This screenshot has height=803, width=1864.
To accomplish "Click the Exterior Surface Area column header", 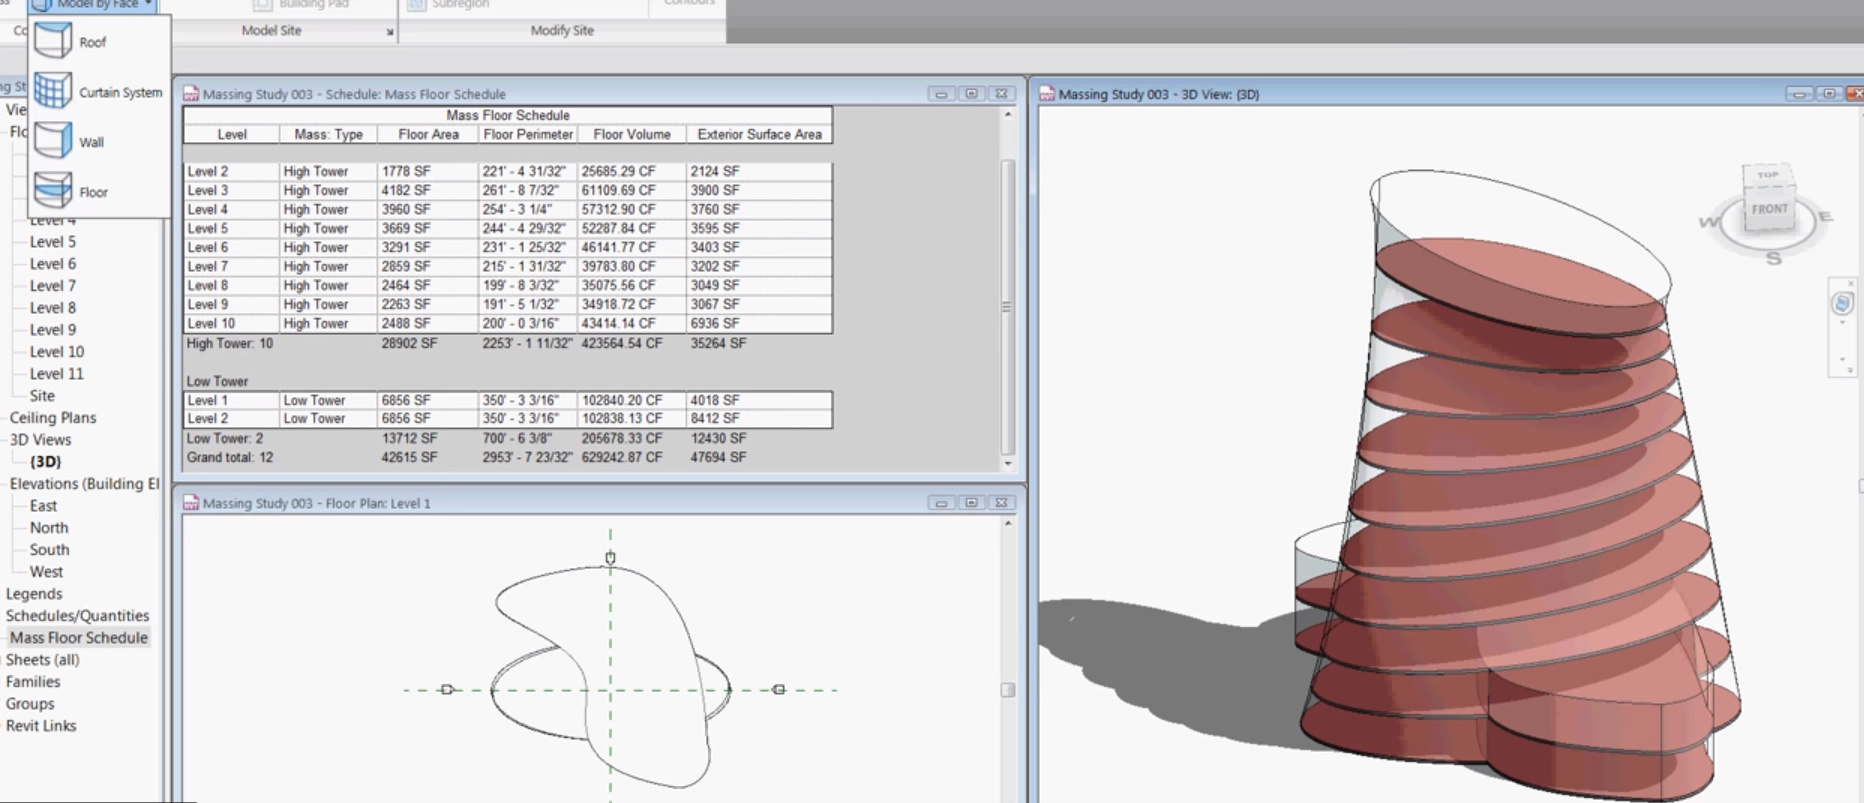I will tap(759, 134).
